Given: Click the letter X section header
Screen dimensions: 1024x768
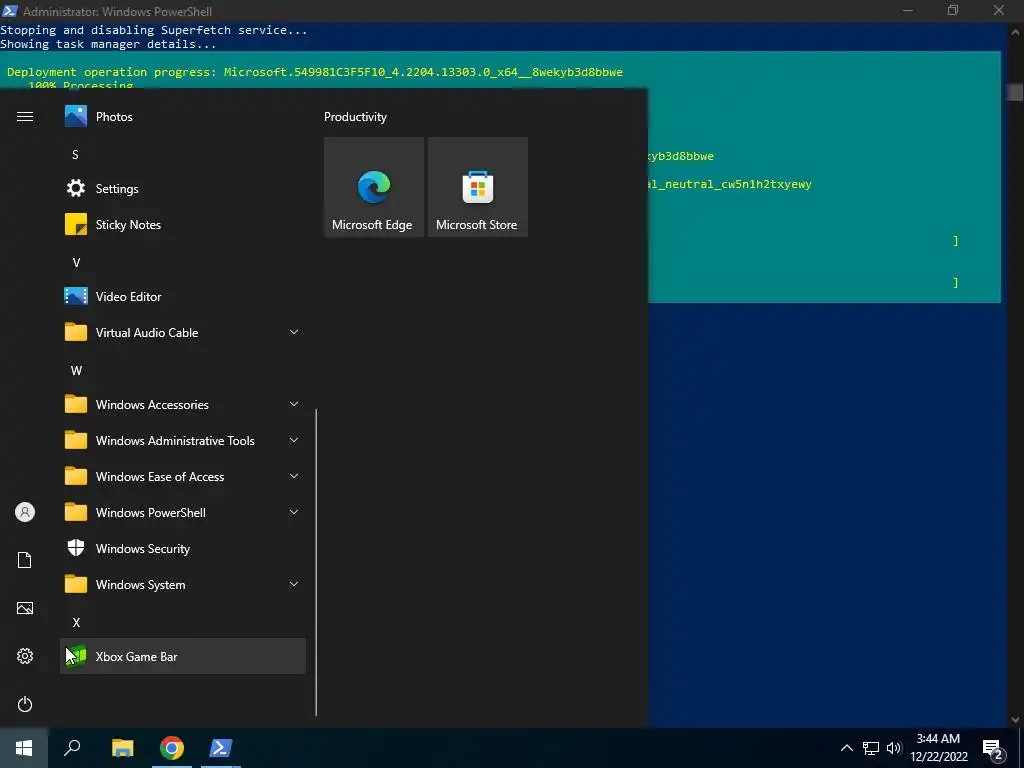Looking at the screenshot, I should tap(76, 622).
